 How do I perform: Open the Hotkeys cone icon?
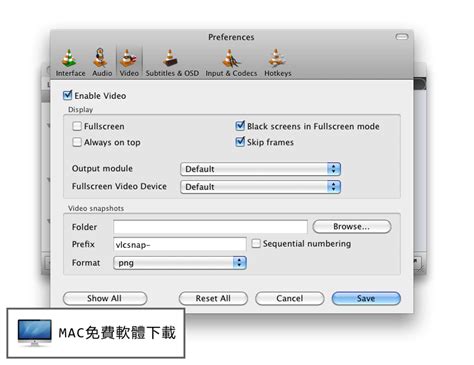277,58
